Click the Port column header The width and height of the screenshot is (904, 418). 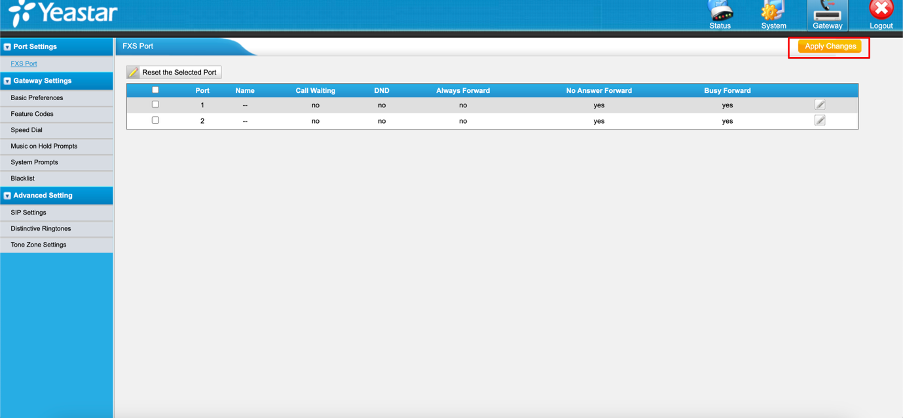202,91
